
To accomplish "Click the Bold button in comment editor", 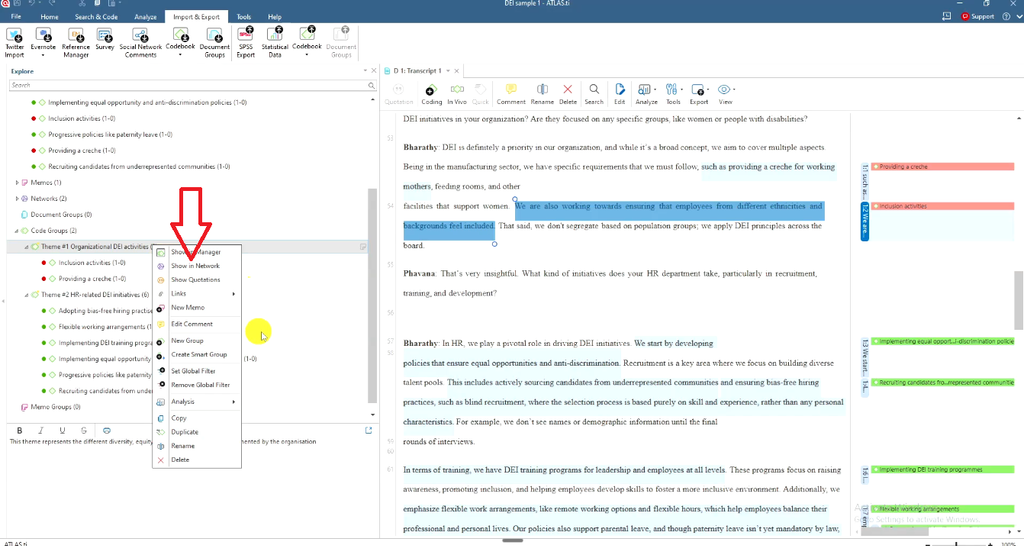I will [20, 430].
